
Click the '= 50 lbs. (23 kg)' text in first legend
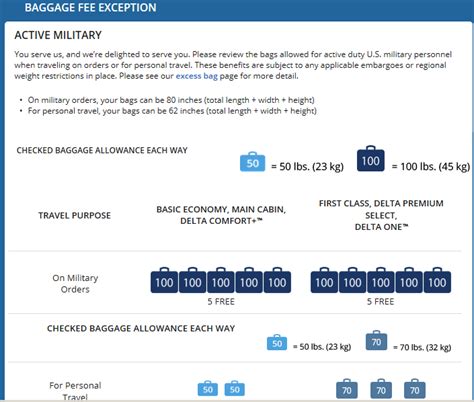click(x=307, y=166)
